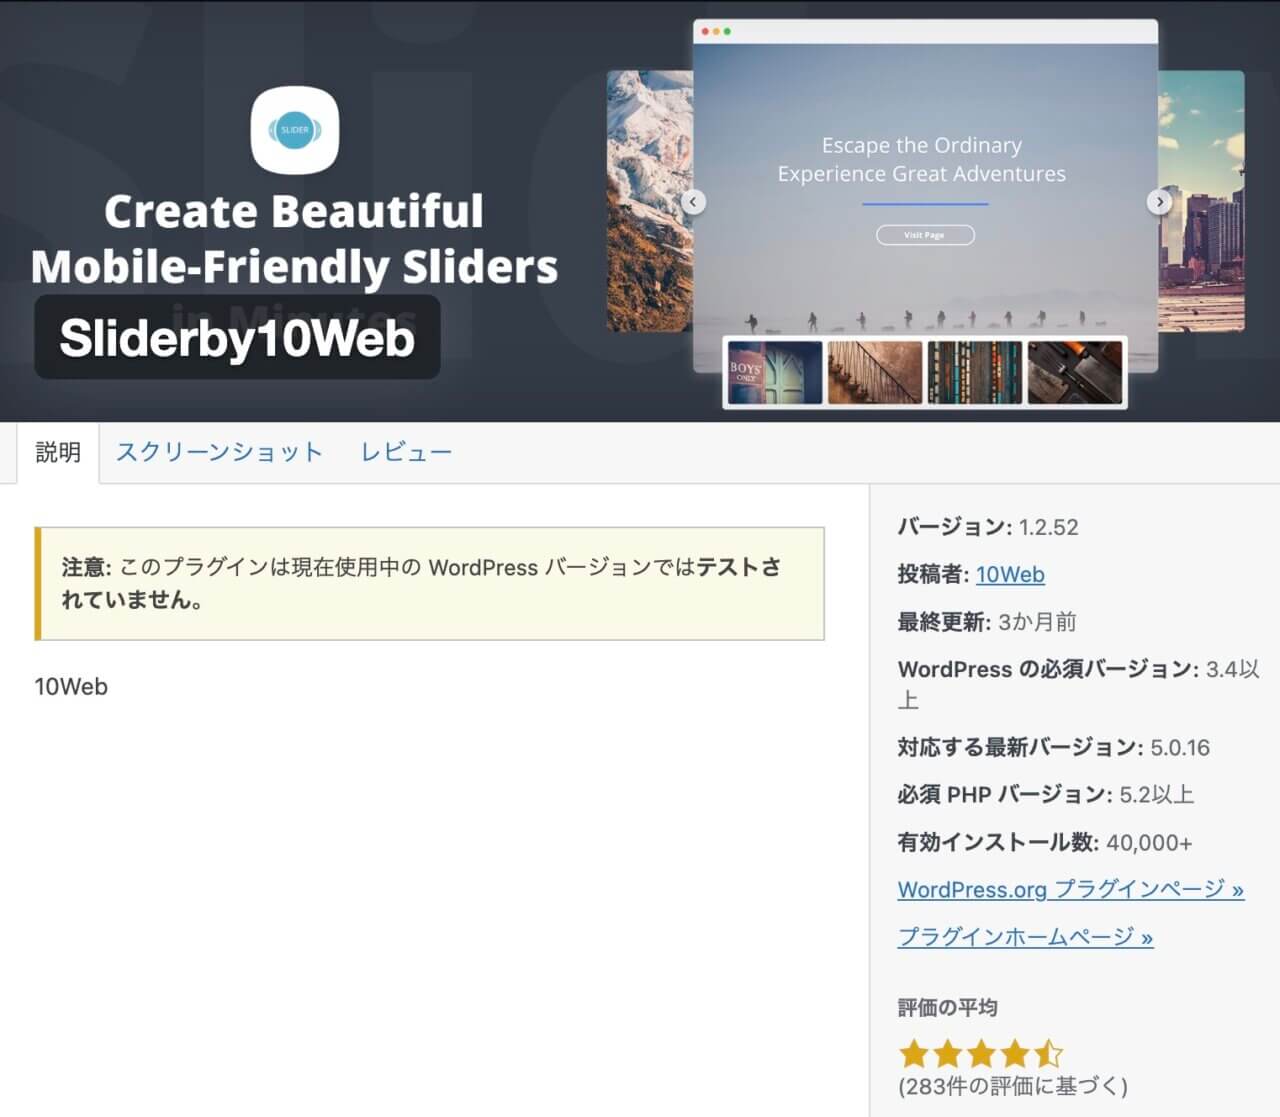Viewport: 1280px width, 1117px height.
Task: Click the green dot in preview window
Action: tap(727, 32)
